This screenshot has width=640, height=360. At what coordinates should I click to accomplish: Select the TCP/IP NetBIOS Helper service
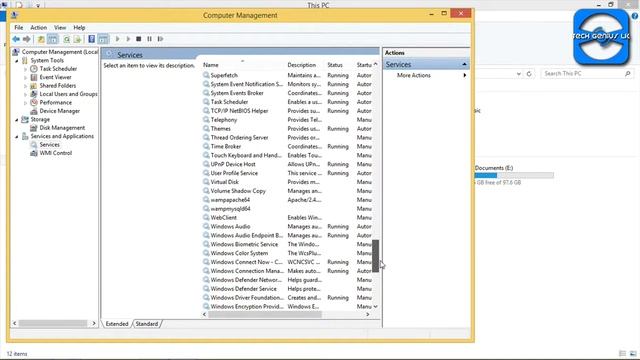[x=288, y=111]
